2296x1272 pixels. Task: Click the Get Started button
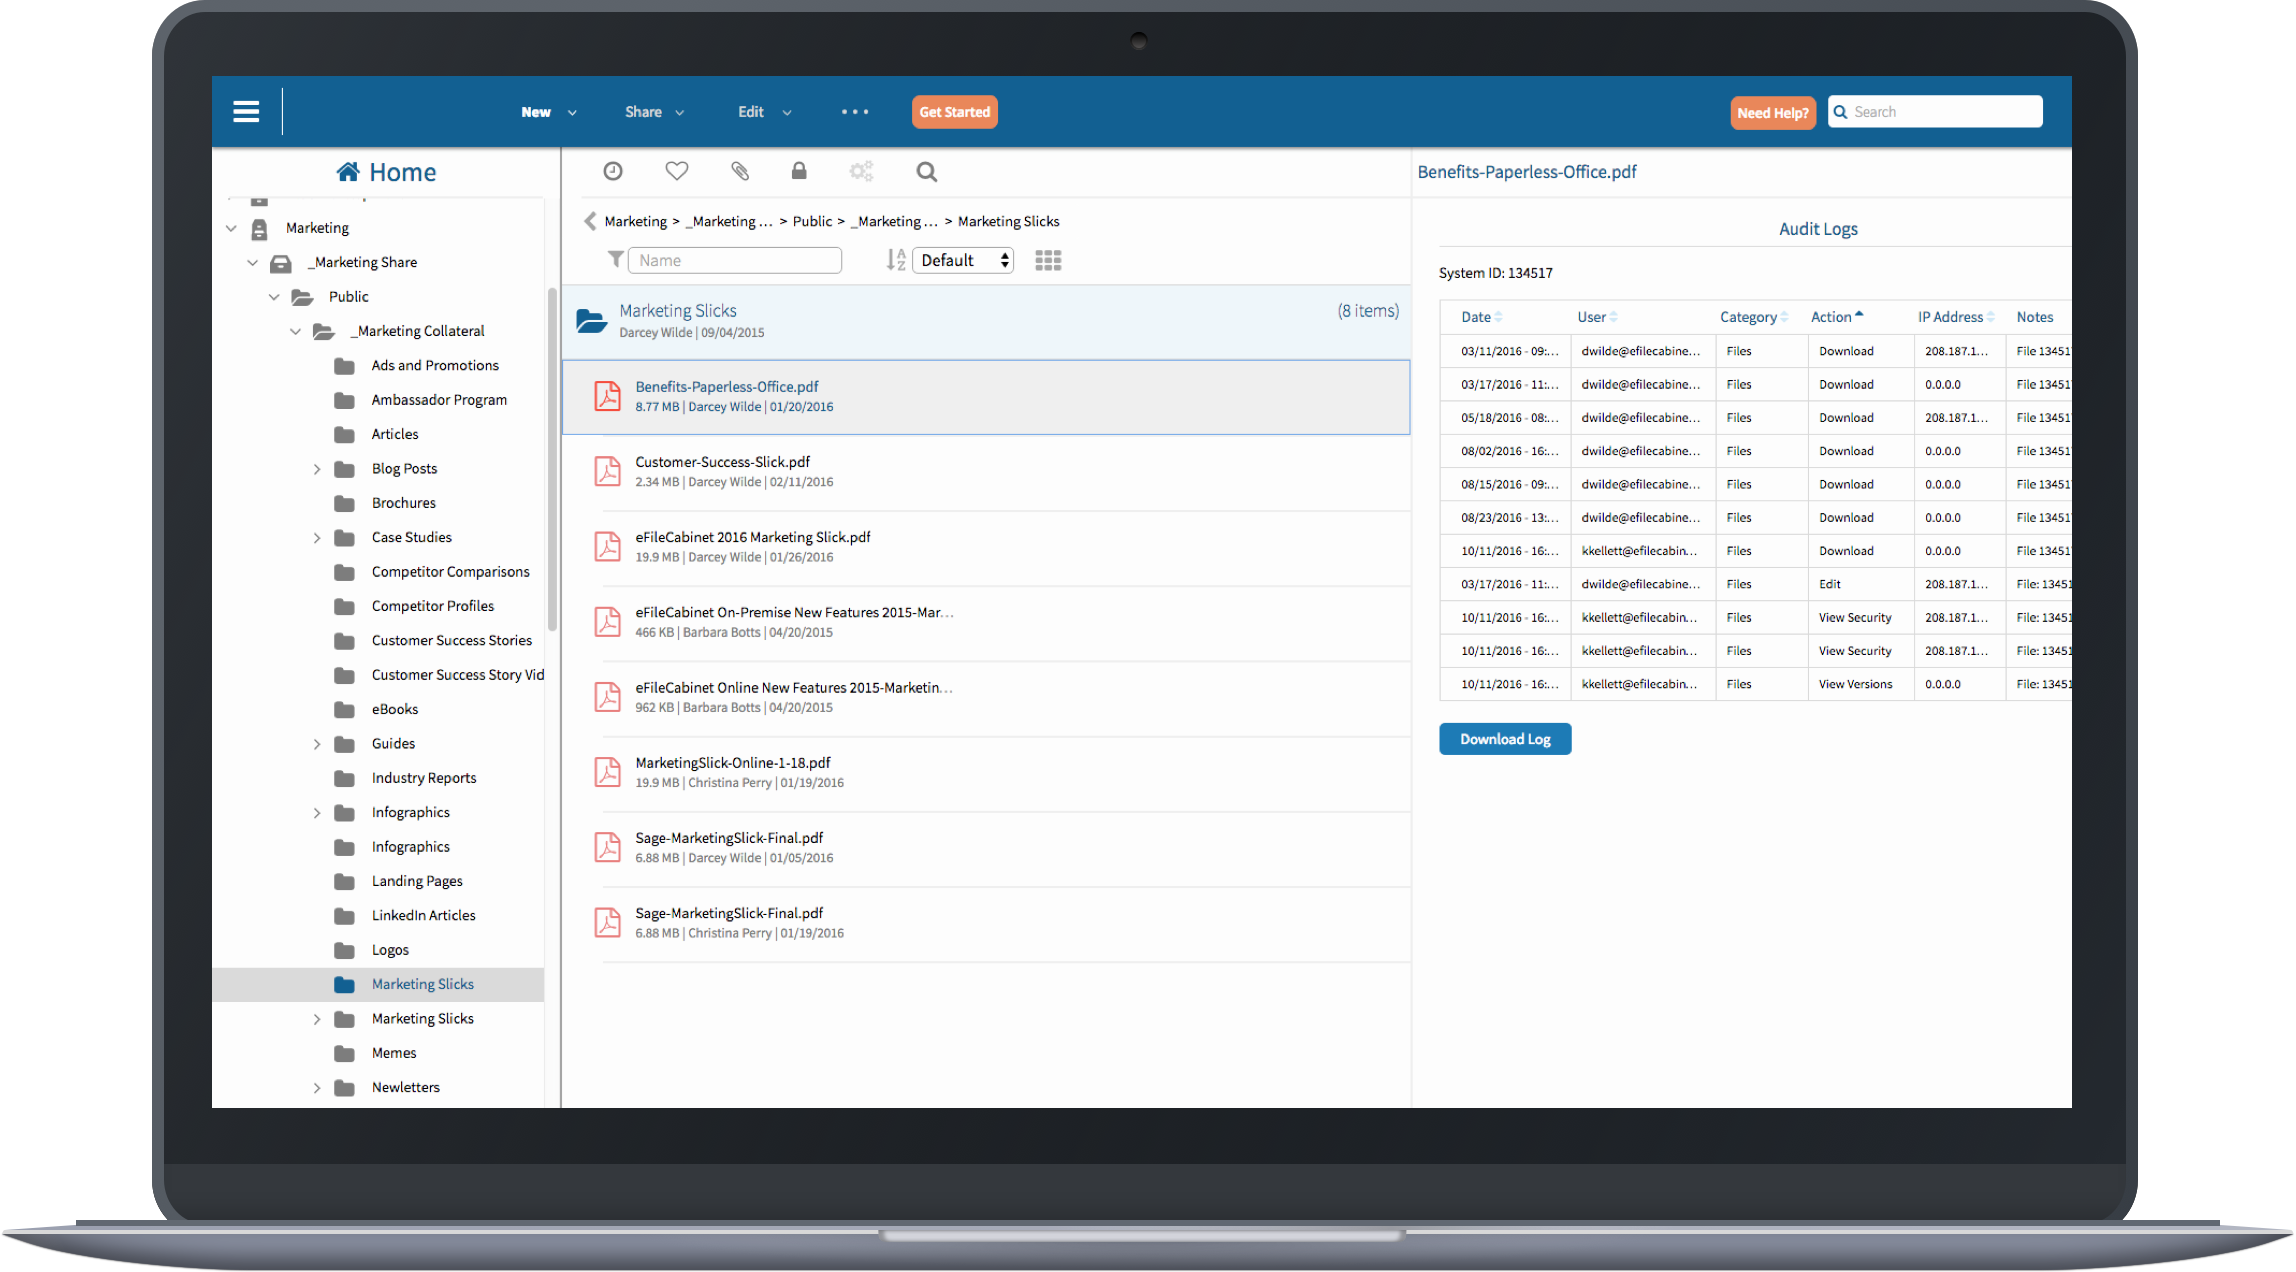tap(955, 112)
